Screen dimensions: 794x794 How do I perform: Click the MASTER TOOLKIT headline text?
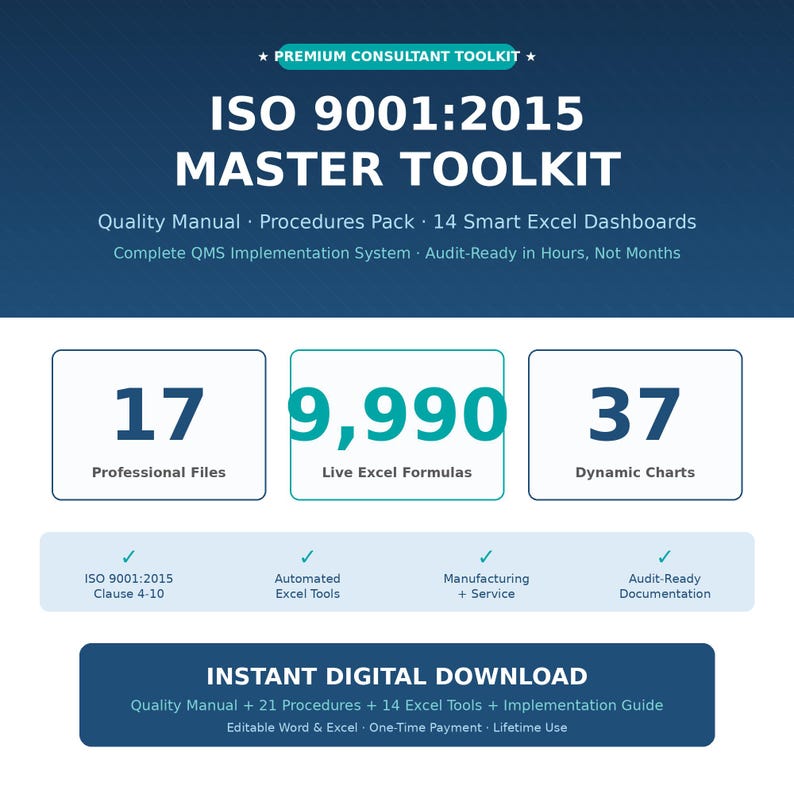(x=398, y=169)
